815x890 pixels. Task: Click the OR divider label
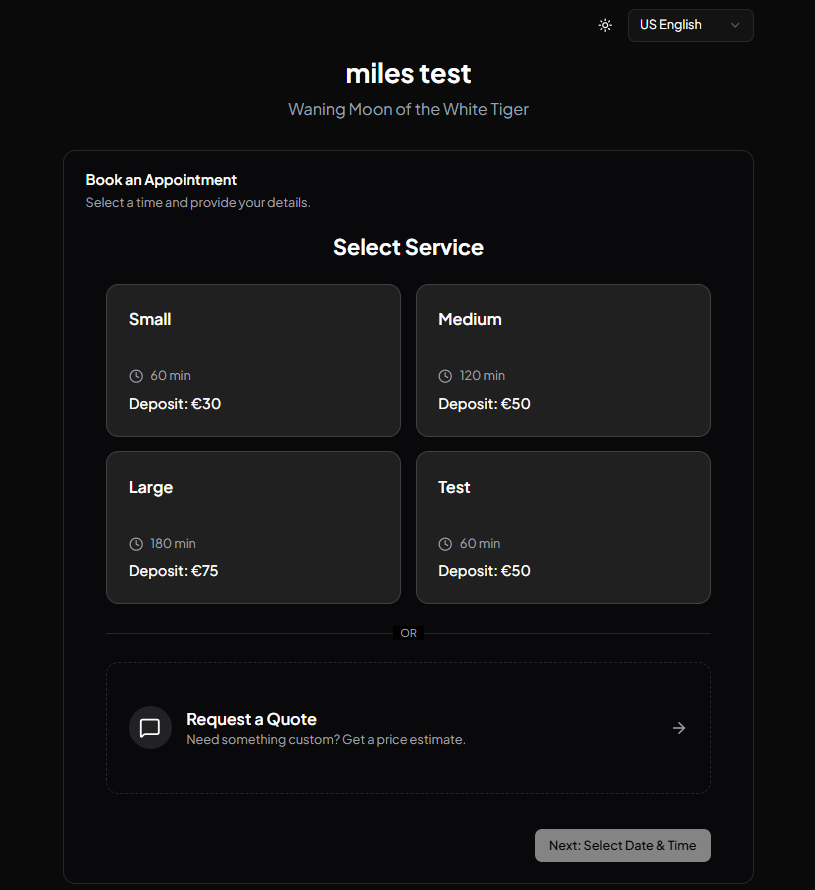(x=408, y=632)
